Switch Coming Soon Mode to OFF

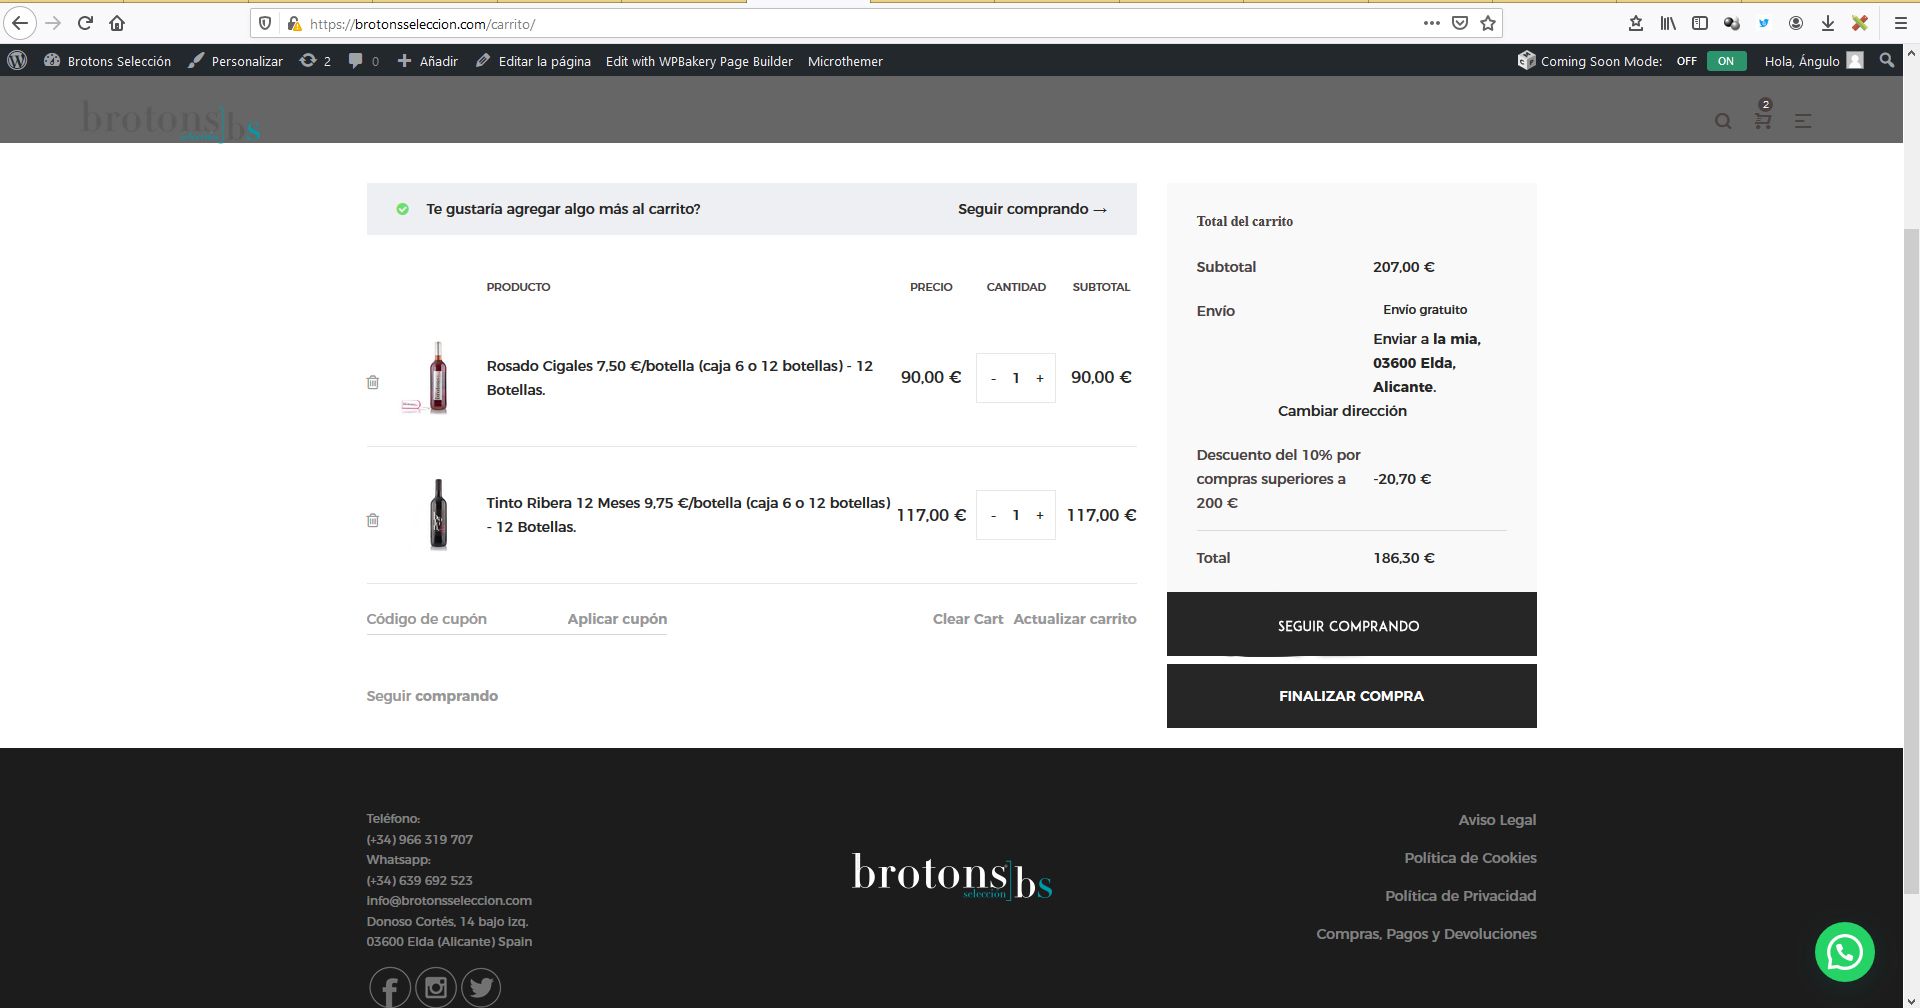point(1687,61)
